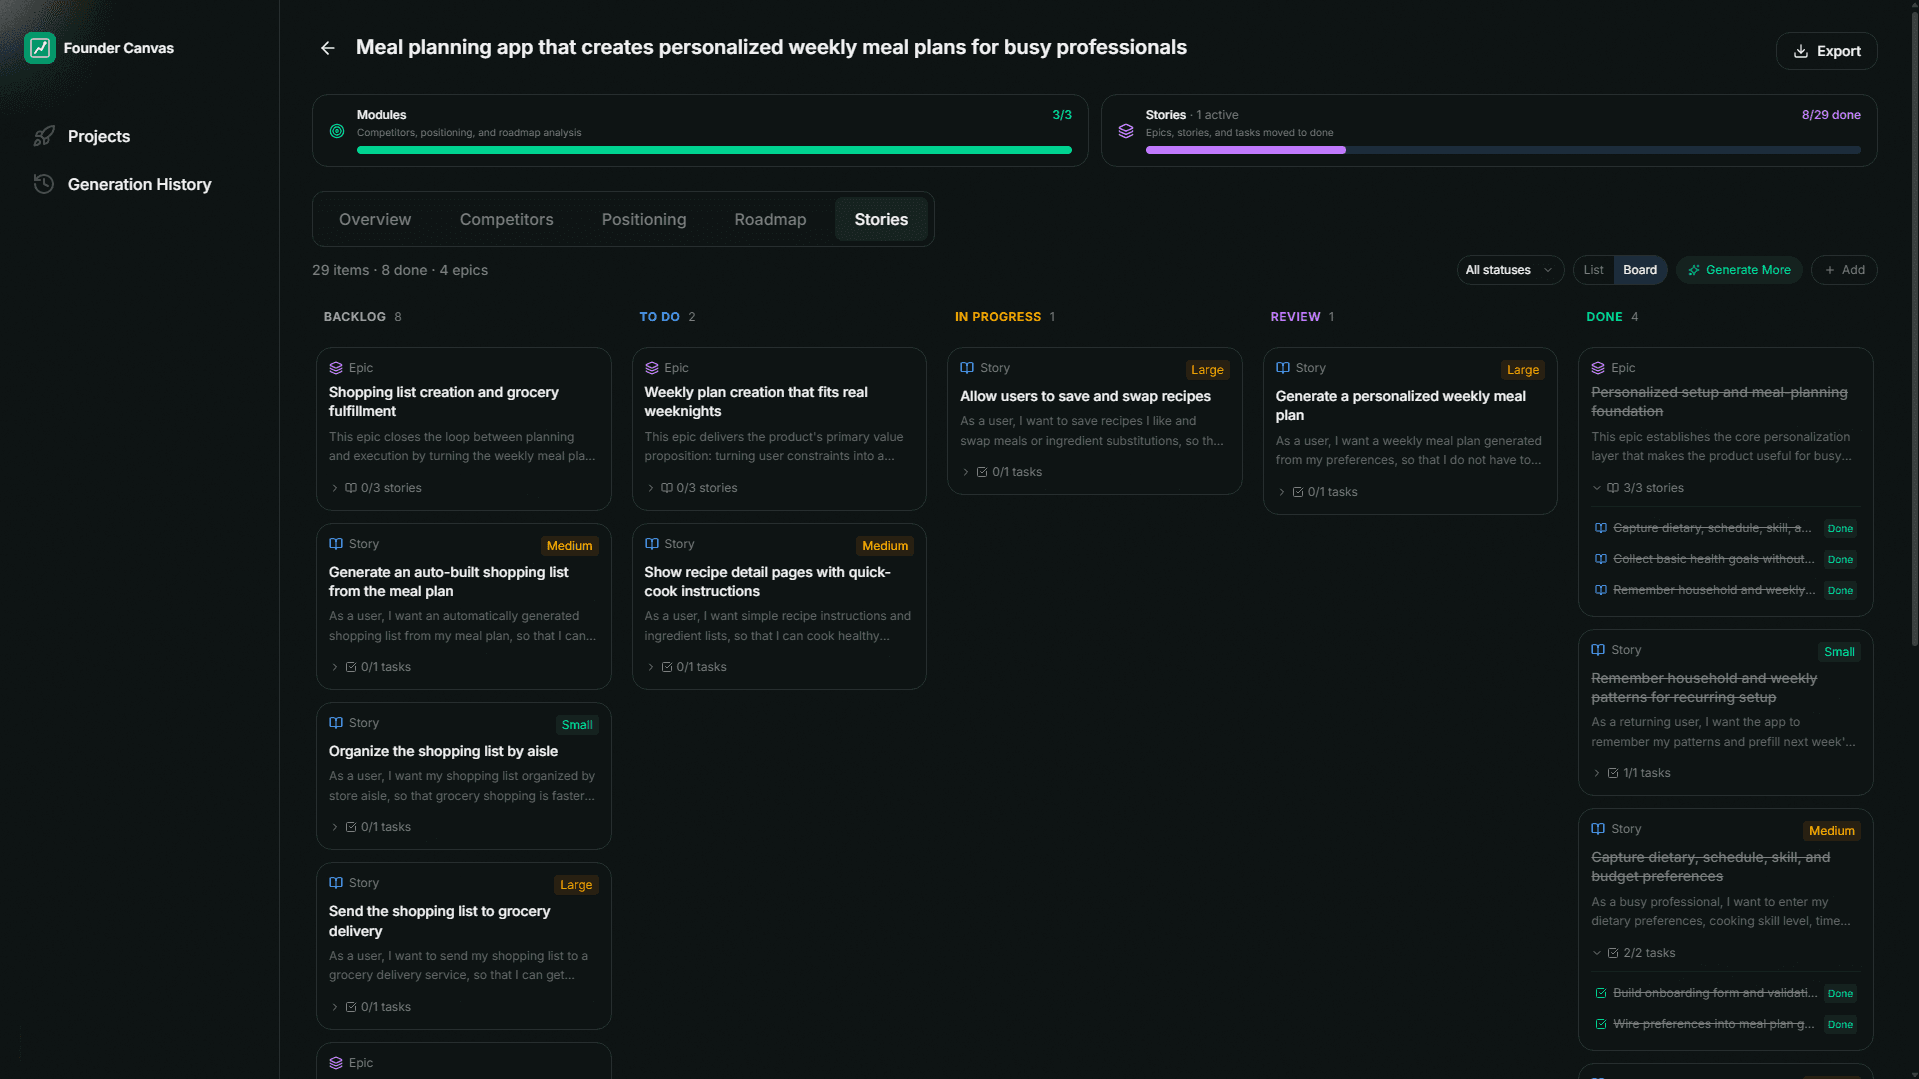Toggle the checkbox on Build onboarding form task

(1599, 993)
